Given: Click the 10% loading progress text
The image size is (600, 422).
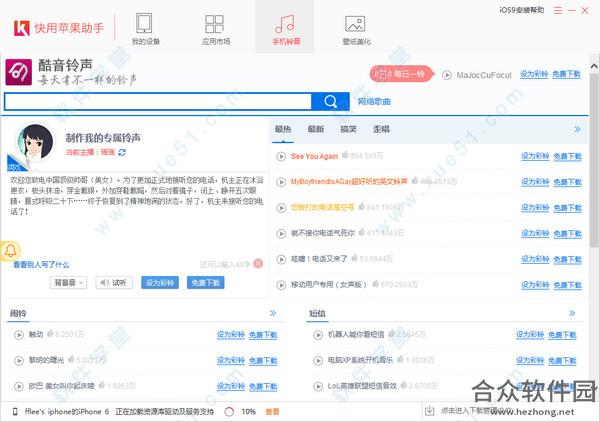Looking at the screenshot, I should [x=249, y=412].
